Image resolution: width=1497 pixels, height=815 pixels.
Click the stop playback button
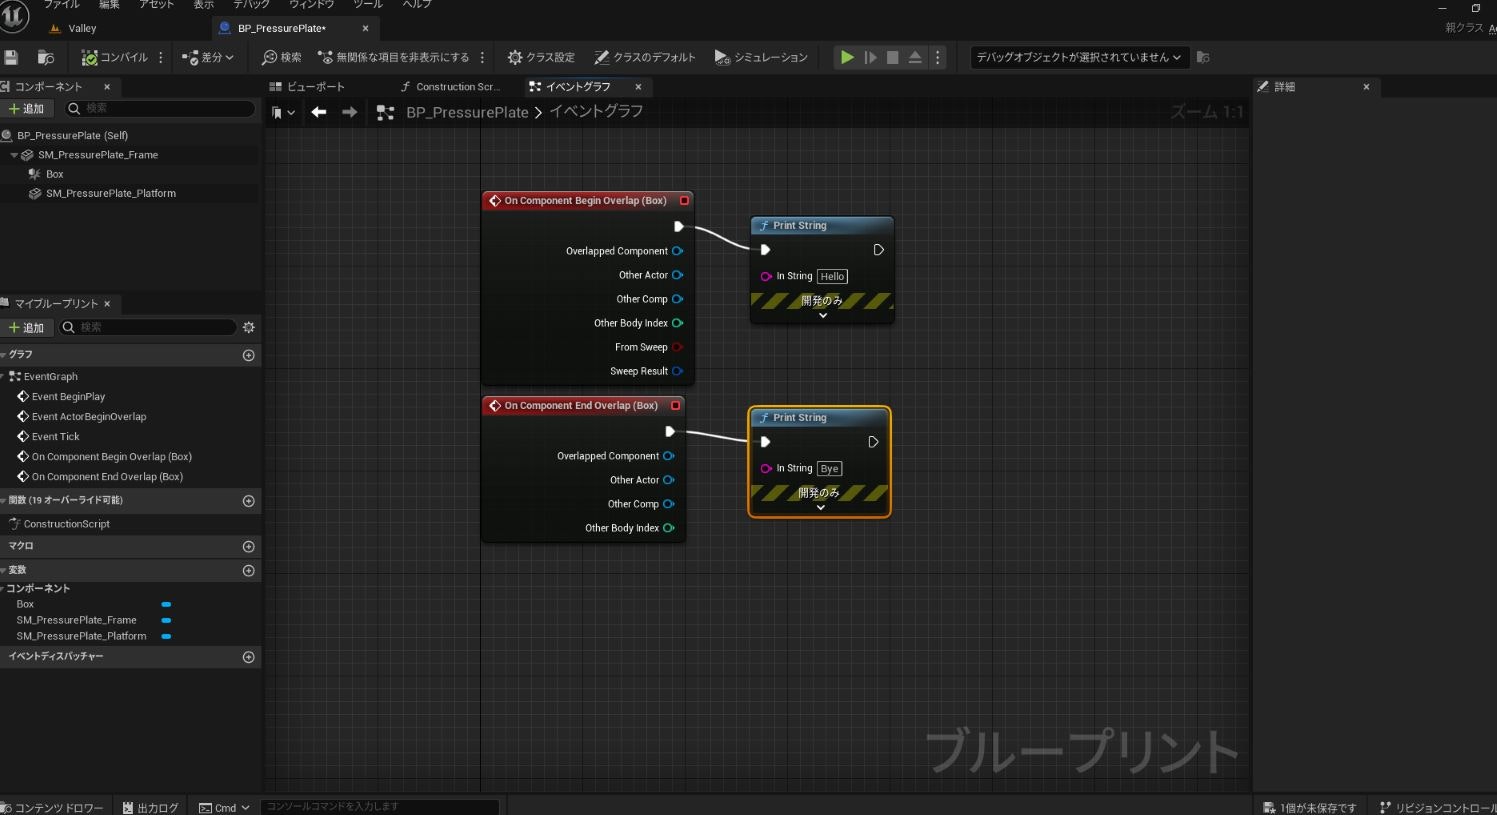point(893,58)
